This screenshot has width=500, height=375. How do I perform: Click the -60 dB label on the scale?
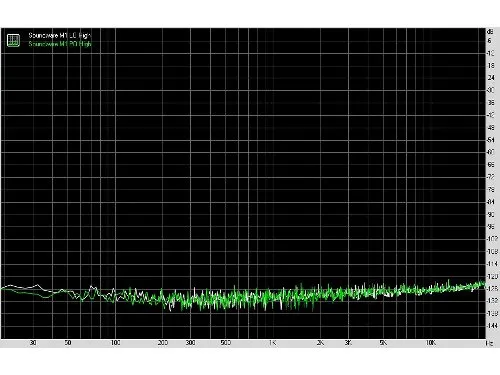click(491, 152)
